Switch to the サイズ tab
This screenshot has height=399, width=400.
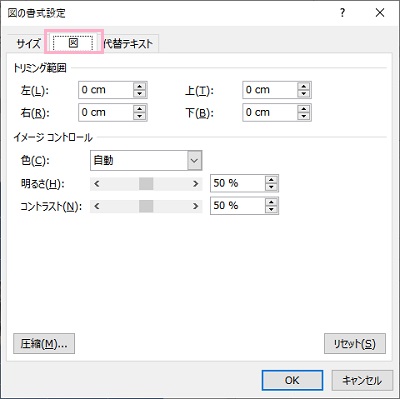coord(28,44)
